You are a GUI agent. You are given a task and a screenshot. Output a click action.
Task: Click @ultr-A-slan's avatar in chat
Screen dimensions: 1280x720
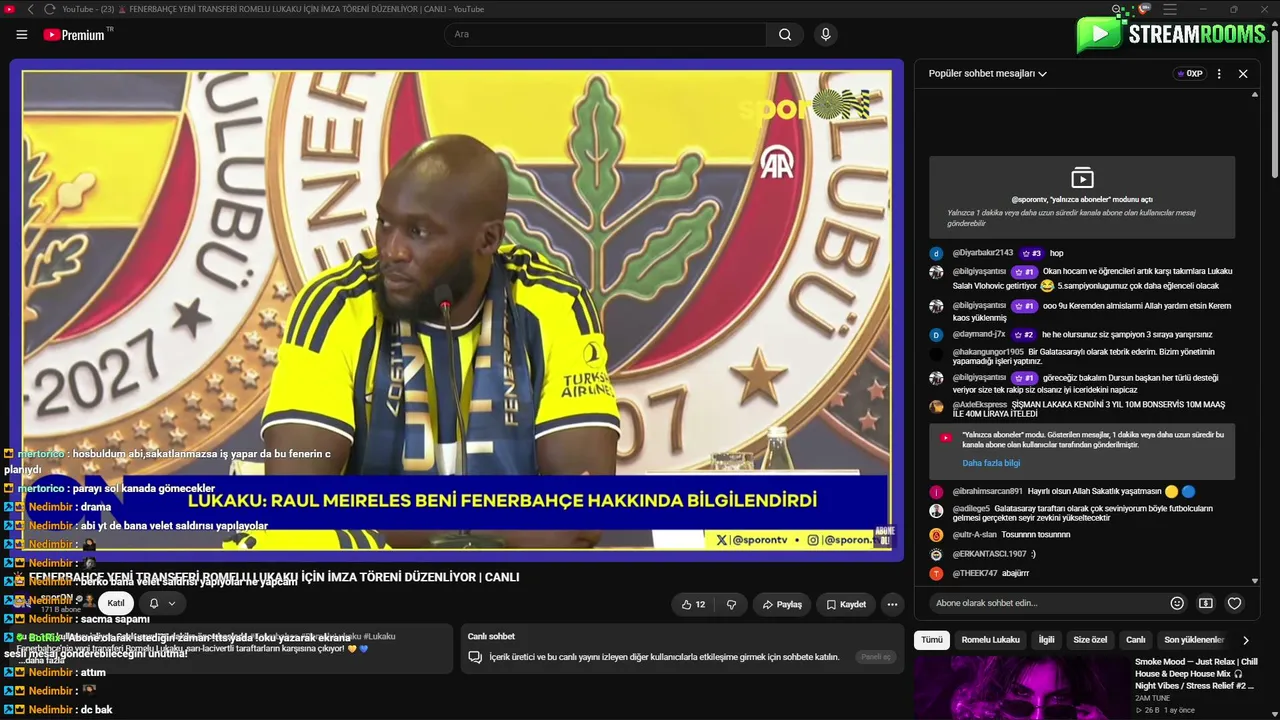(x=936, y=535)
